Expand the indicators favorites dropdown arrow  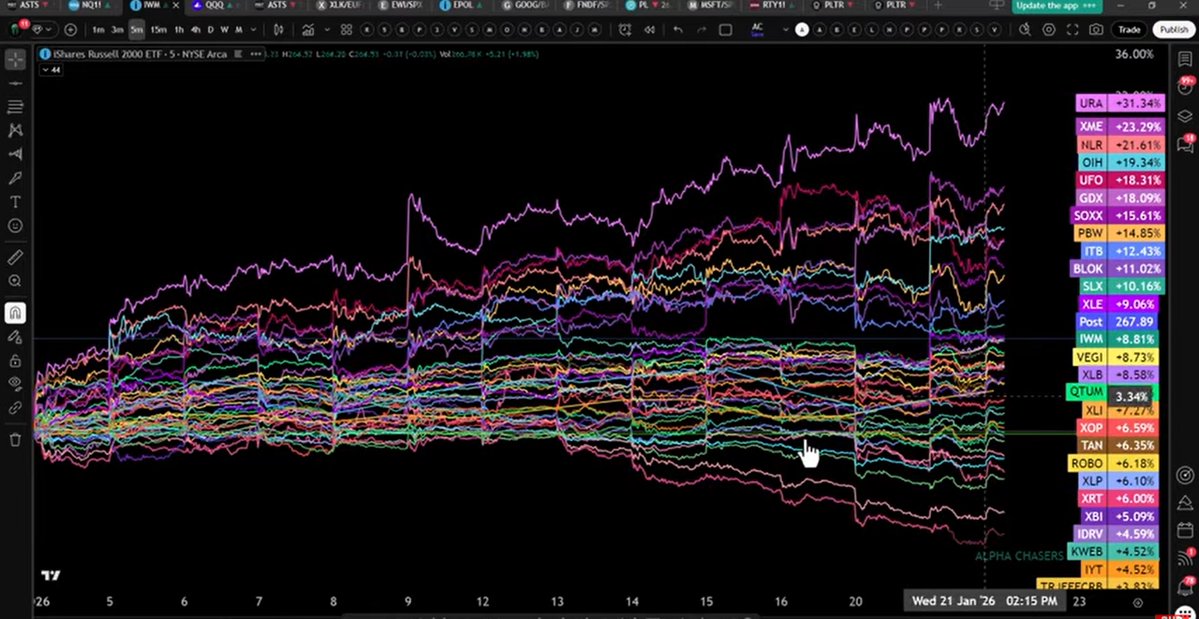327,30
